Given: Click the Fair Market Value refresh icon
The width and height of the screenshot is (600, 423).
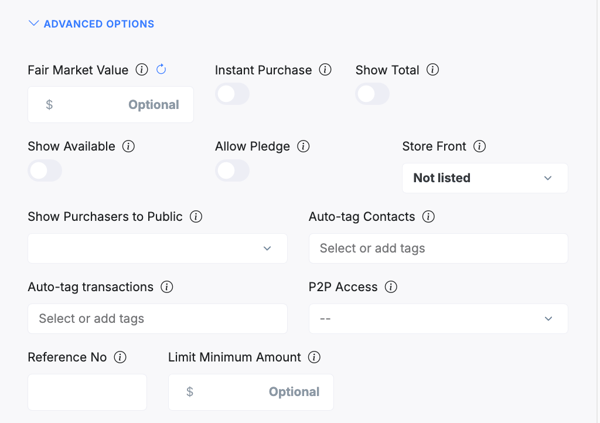Looking at the screenshot, I should [x=161, y=70].
